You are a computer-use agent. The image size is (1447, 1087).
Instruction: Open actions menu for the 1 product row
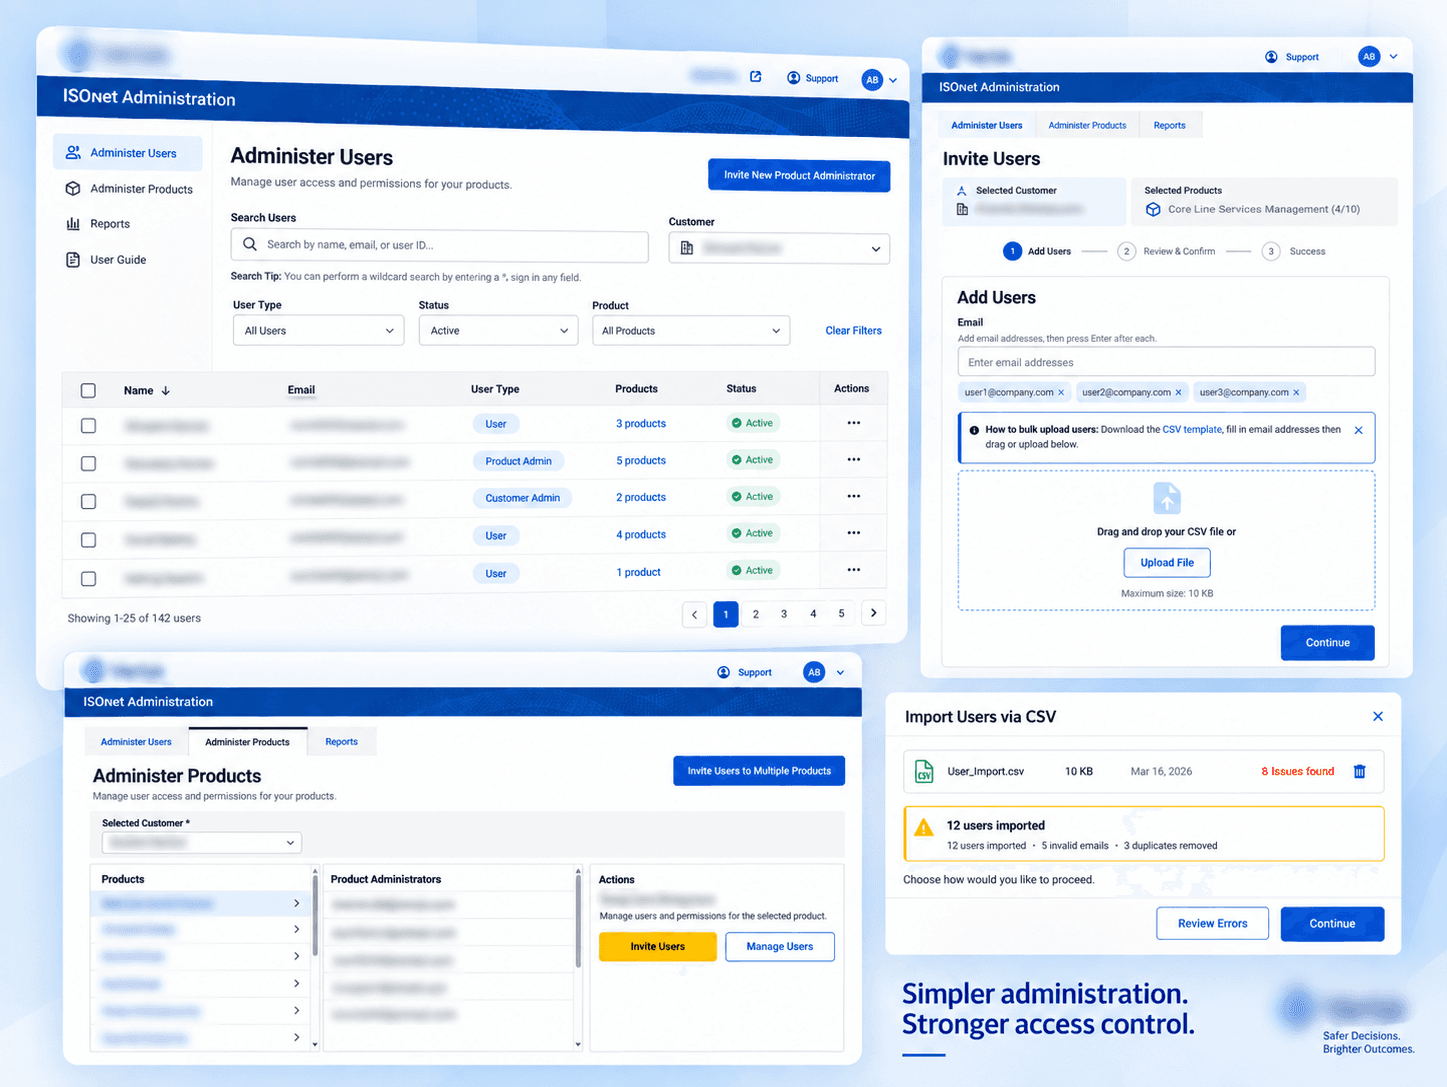coord(853,570)
